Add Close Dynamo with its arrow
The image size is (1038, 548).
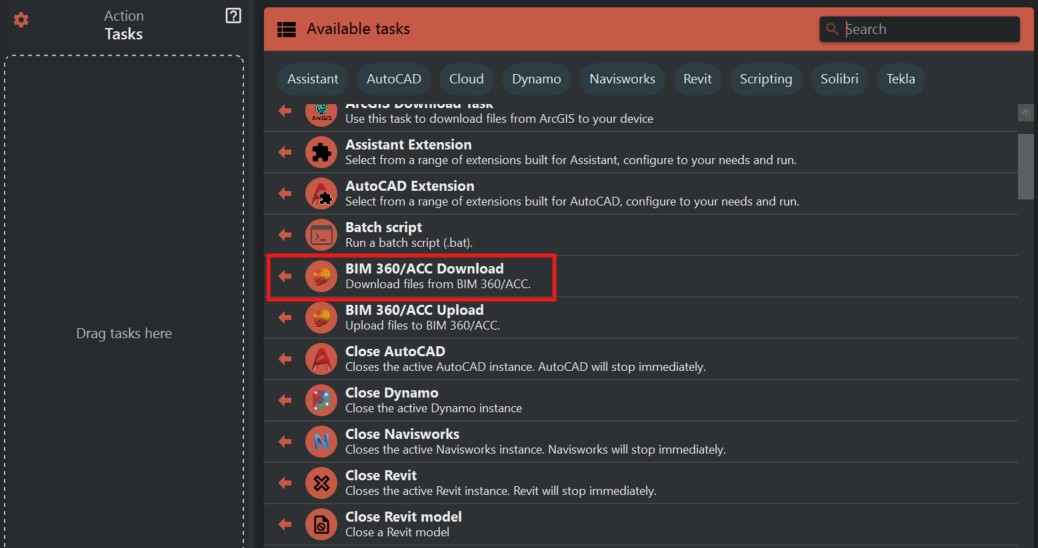285,400
